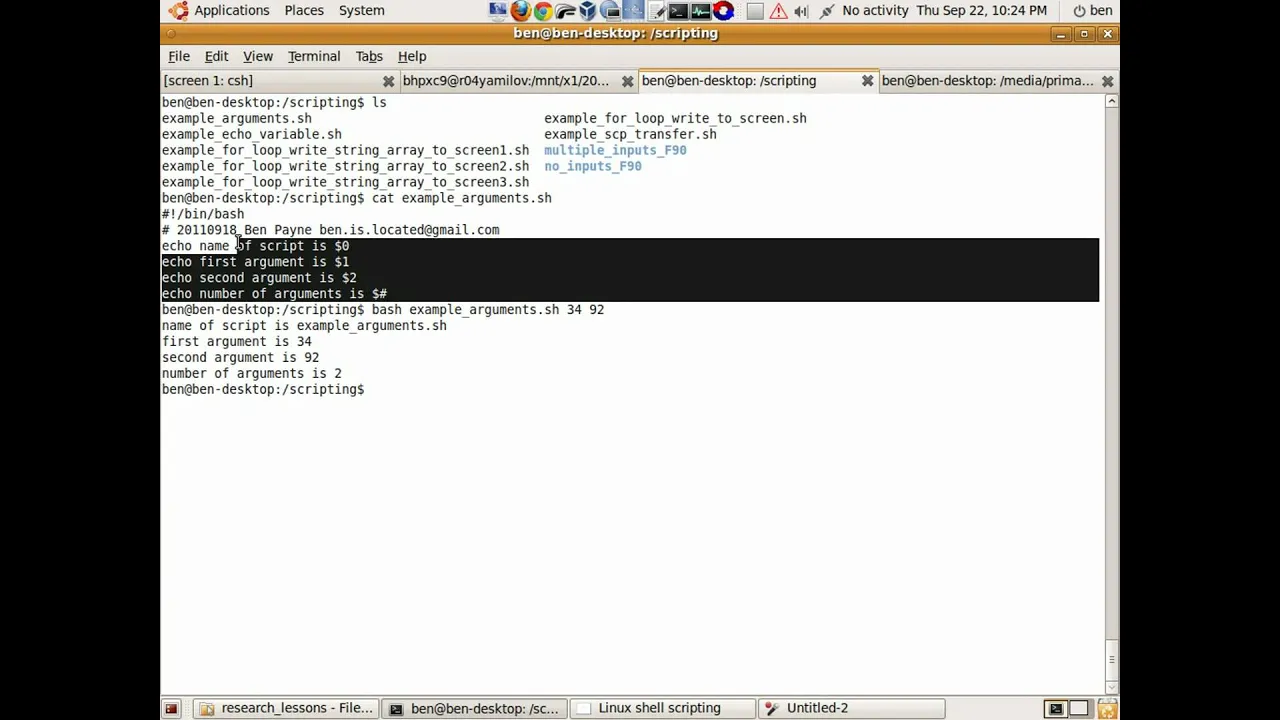Open the Terminal menu in menu bar
This screenshot has height=720, width=1280.
pyautogui.click(x=314, y=56)
